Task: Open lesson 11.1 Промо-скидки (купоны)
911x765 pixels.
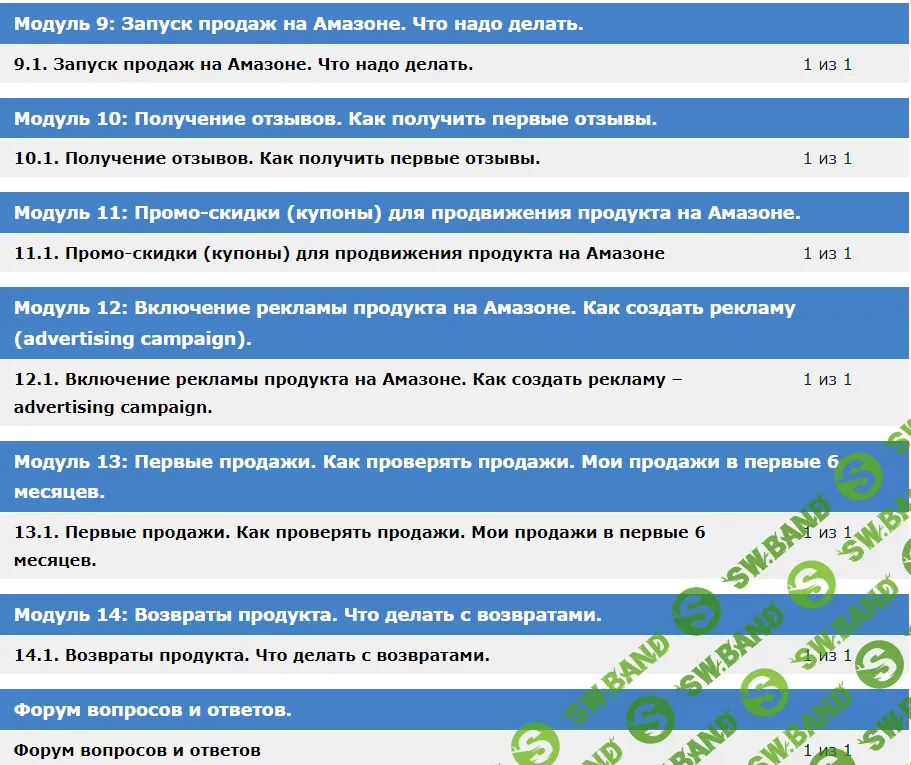Action: pyautogui.click(x=339, y=253)
